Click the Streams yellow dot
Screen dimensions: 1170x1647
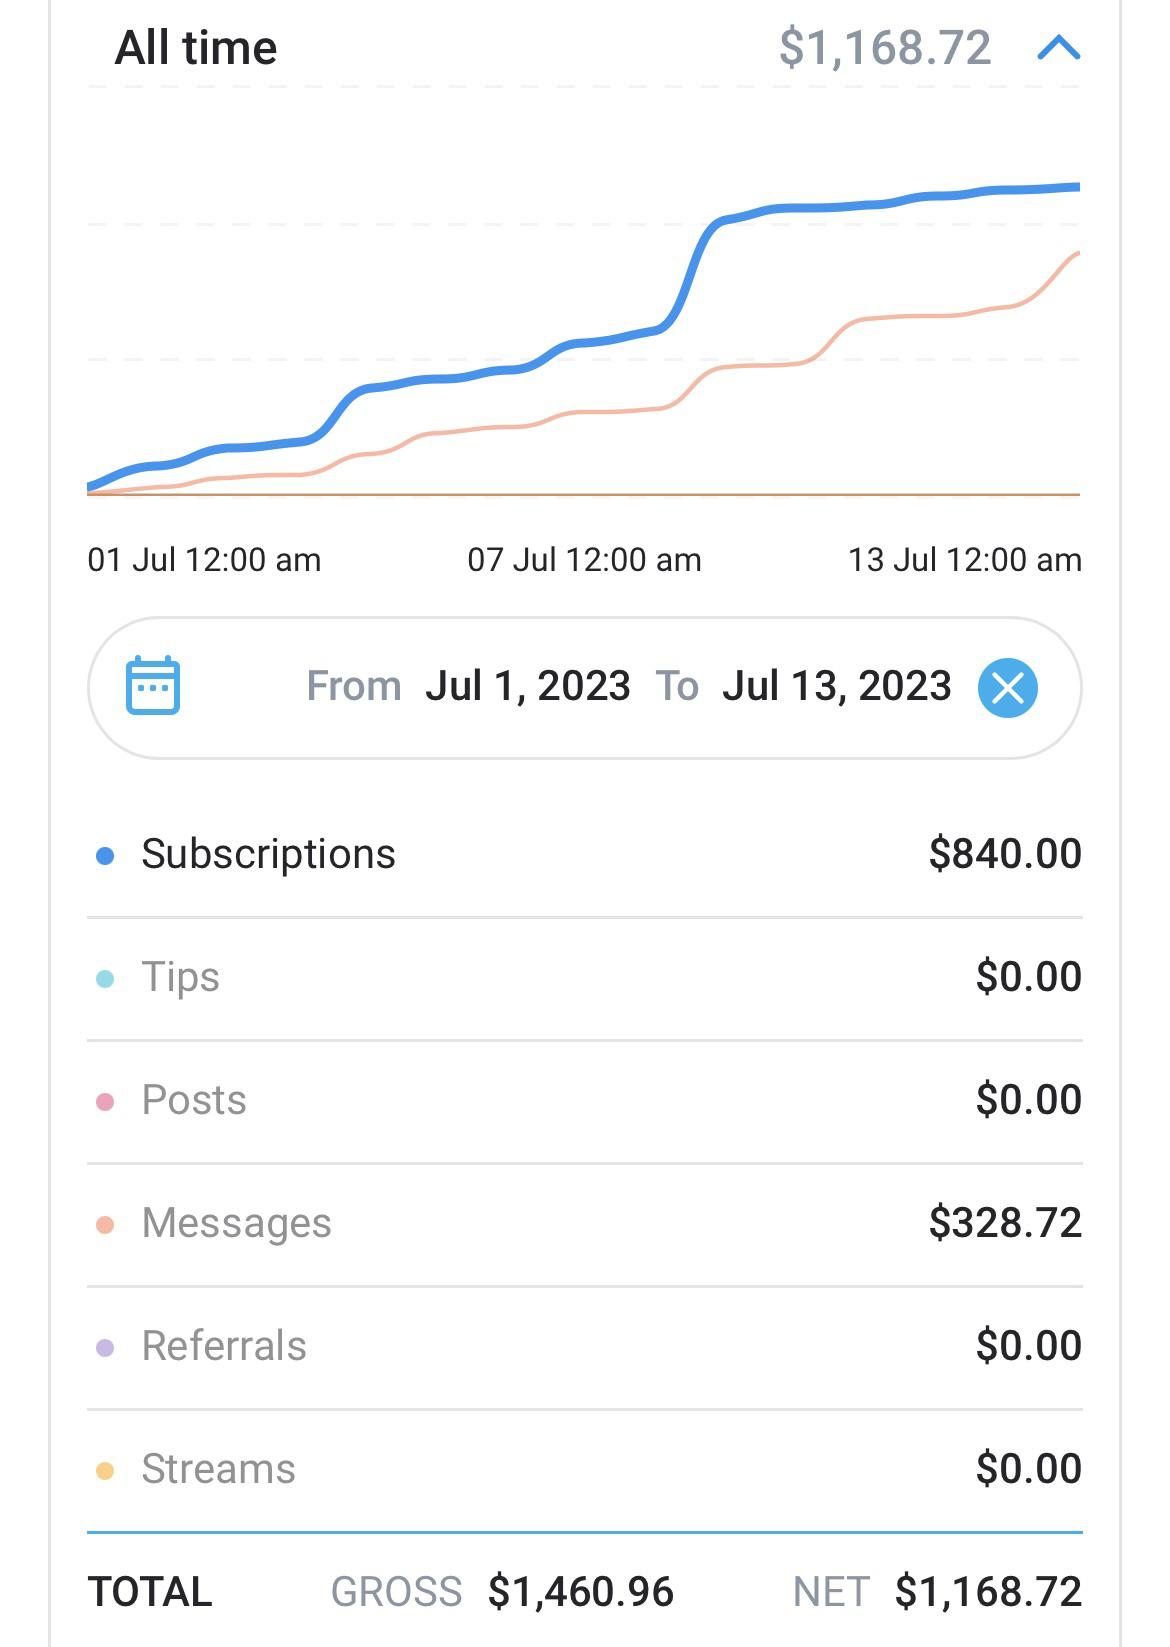(105, 1471)
